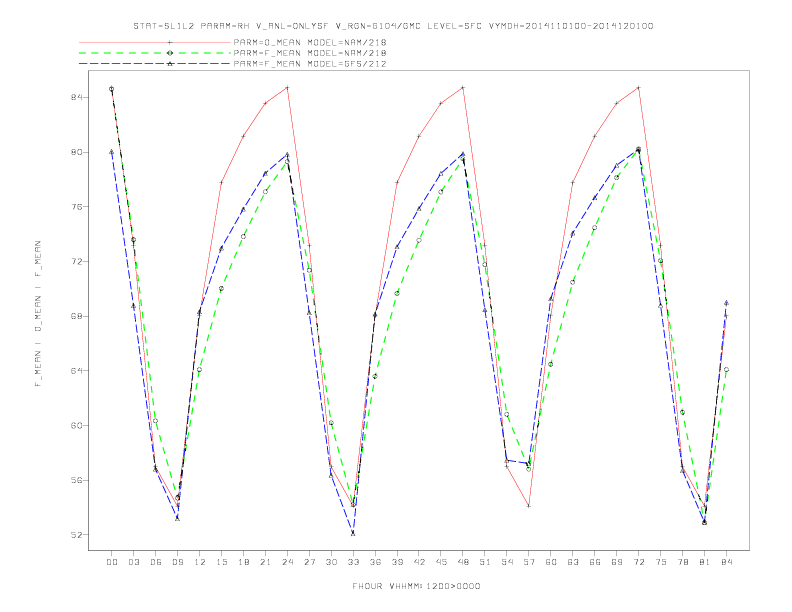Click the y-axis tick label 80
This screenshot has width=792, height=612.
click(x=76, y=152)
